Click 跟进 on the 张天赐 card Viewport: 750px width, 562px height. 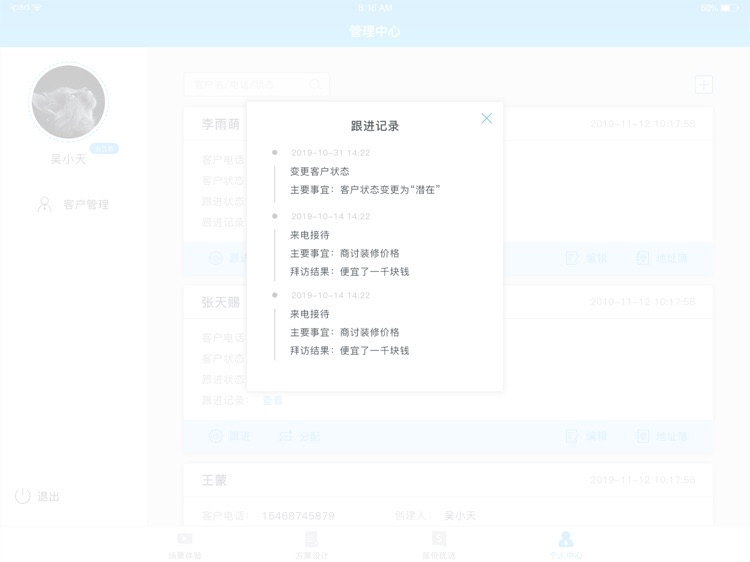pos(230,436)
